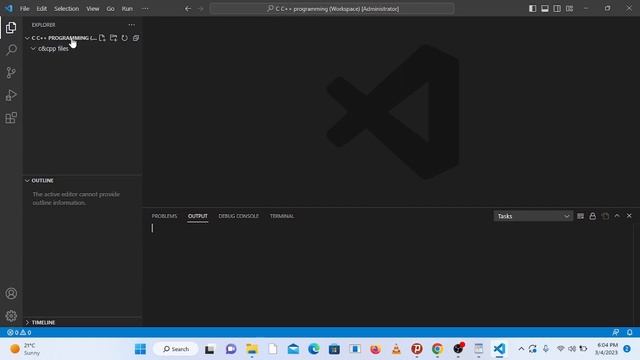Close the bottom panel
This screenshot has width=640, height=360.
click(x=629, y=216)
